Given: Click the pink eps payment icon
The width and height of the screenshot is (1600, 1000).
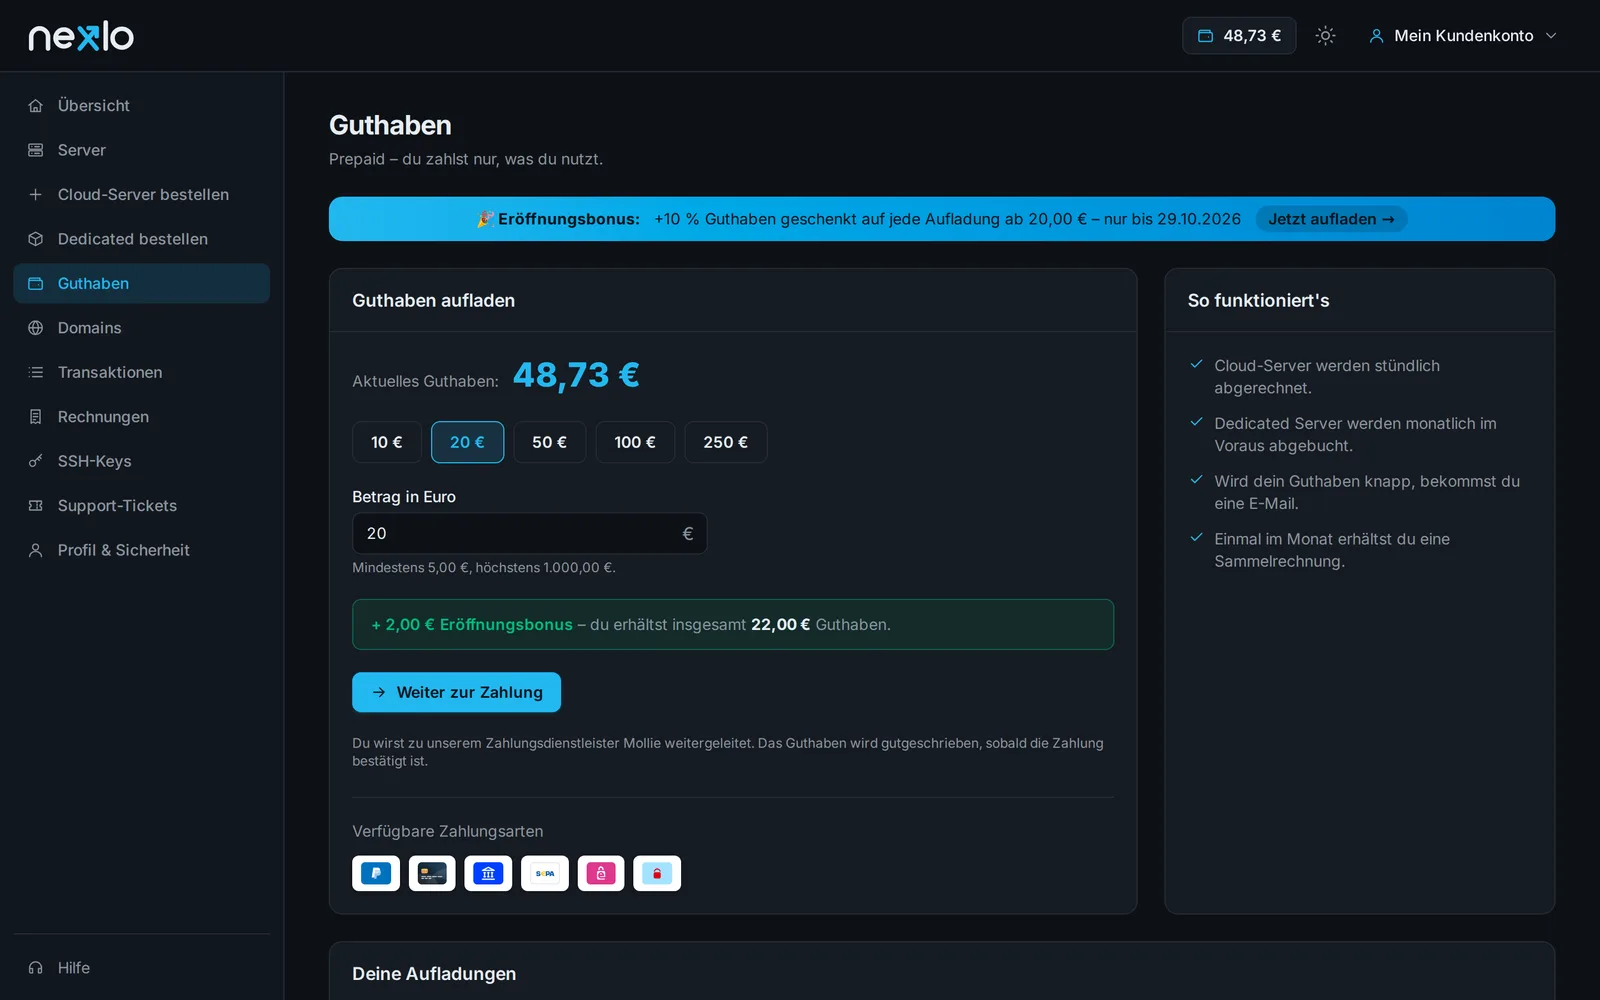Looking at the screenshot, I should 601,873.
